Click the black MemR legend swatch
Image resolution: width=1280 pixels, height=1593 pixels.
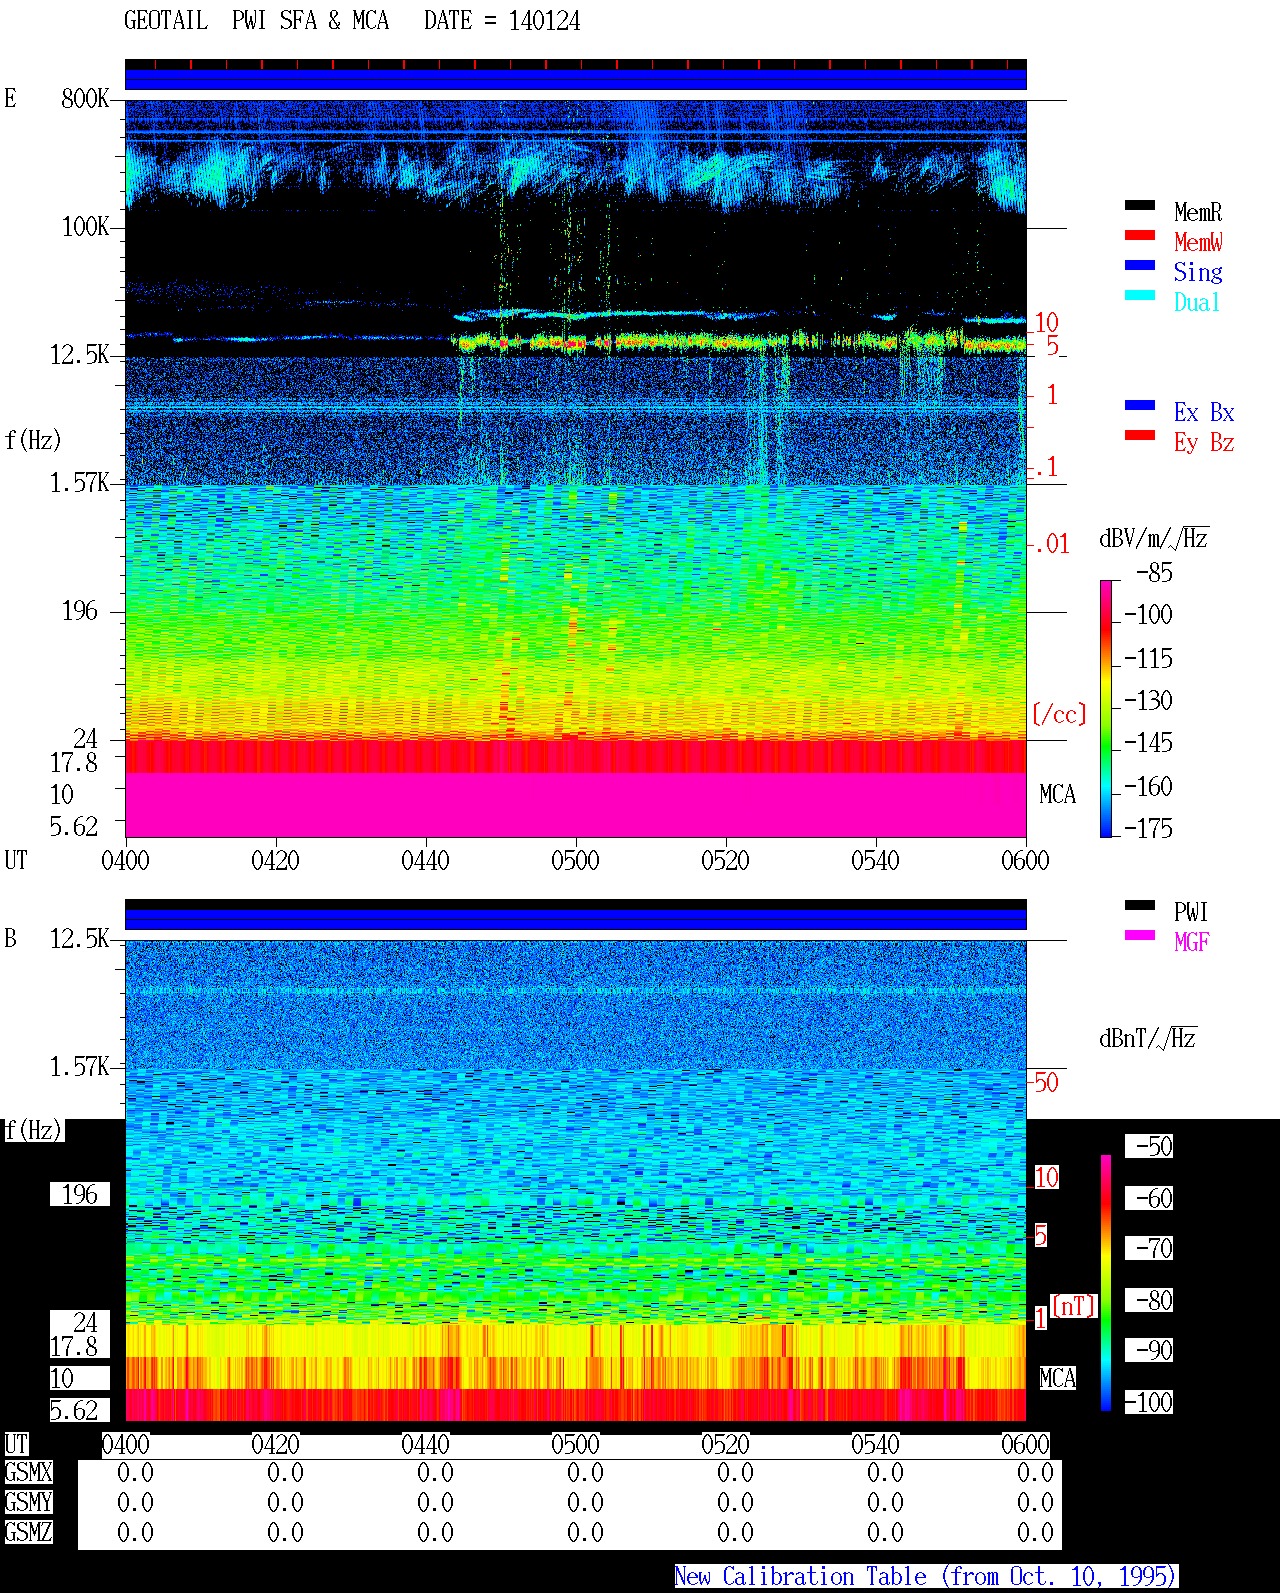pos(1140,205)
